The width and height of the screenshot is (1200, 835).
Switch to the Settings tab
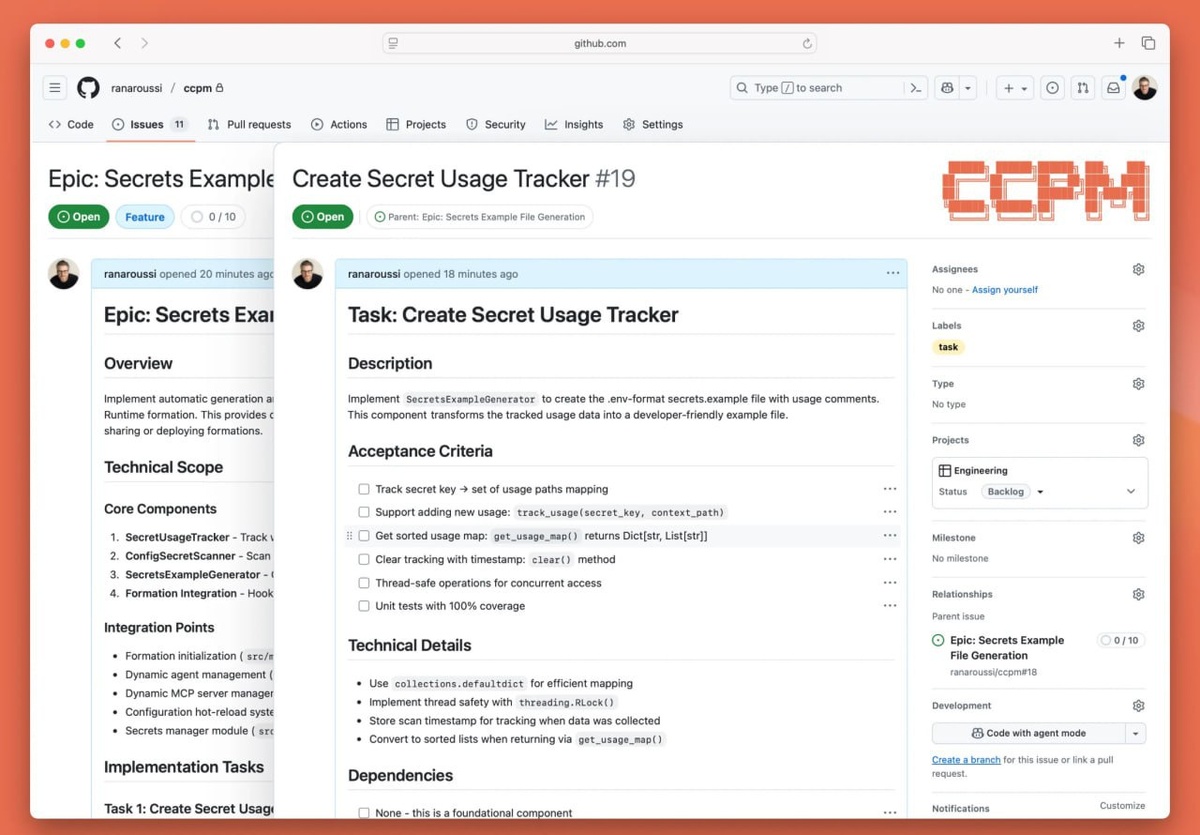pos(653,124)
